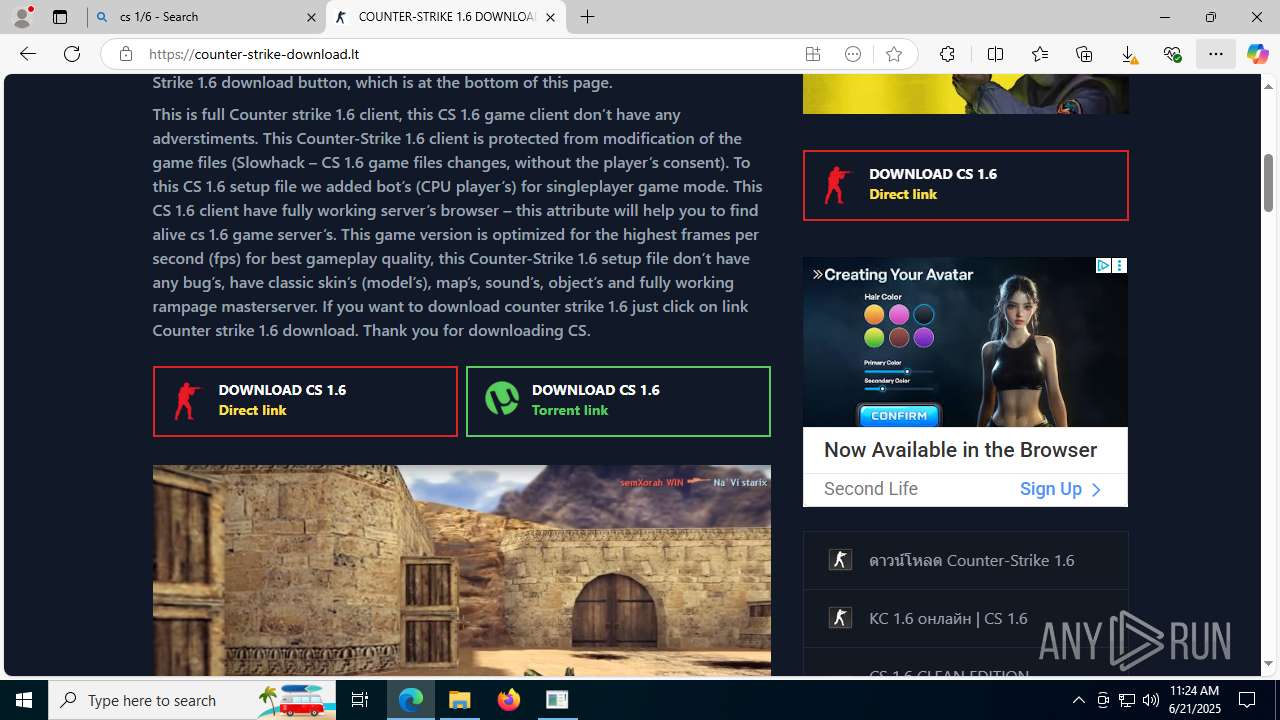The height and width of the screenshot is (720, 1280).
Task: Open the browser profile icon
Action: pos(22,17)
